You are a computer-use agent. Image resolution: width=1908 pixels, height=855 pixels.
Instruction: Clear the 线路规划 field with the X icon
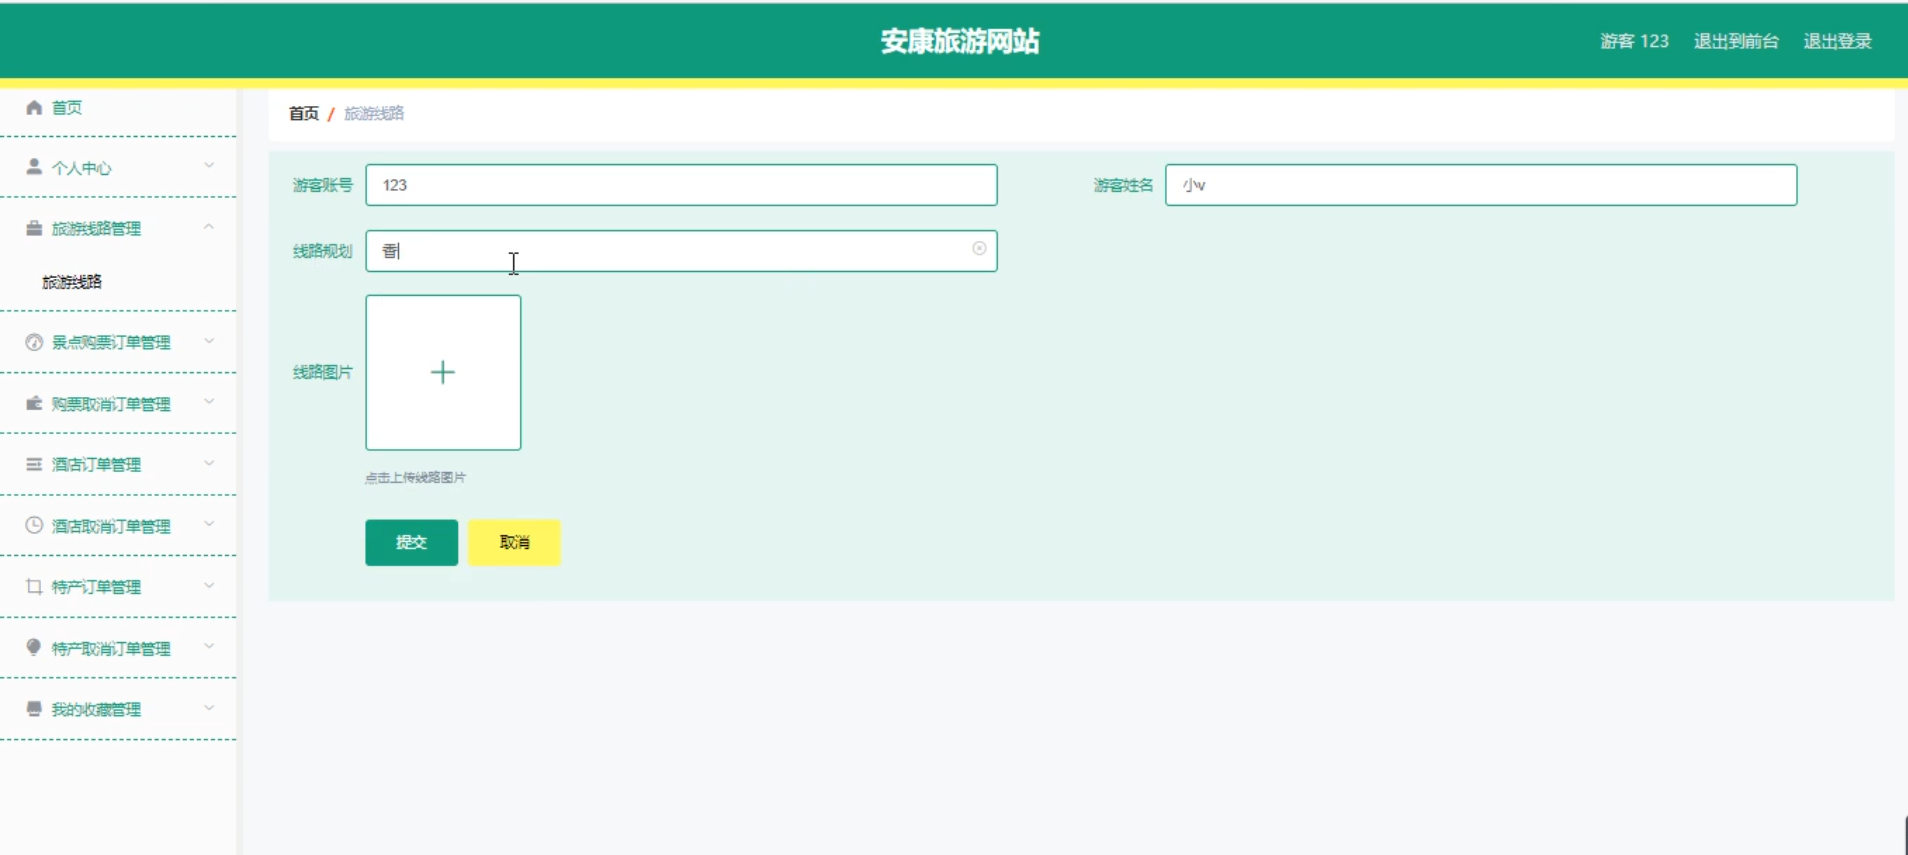coord(979,249)
